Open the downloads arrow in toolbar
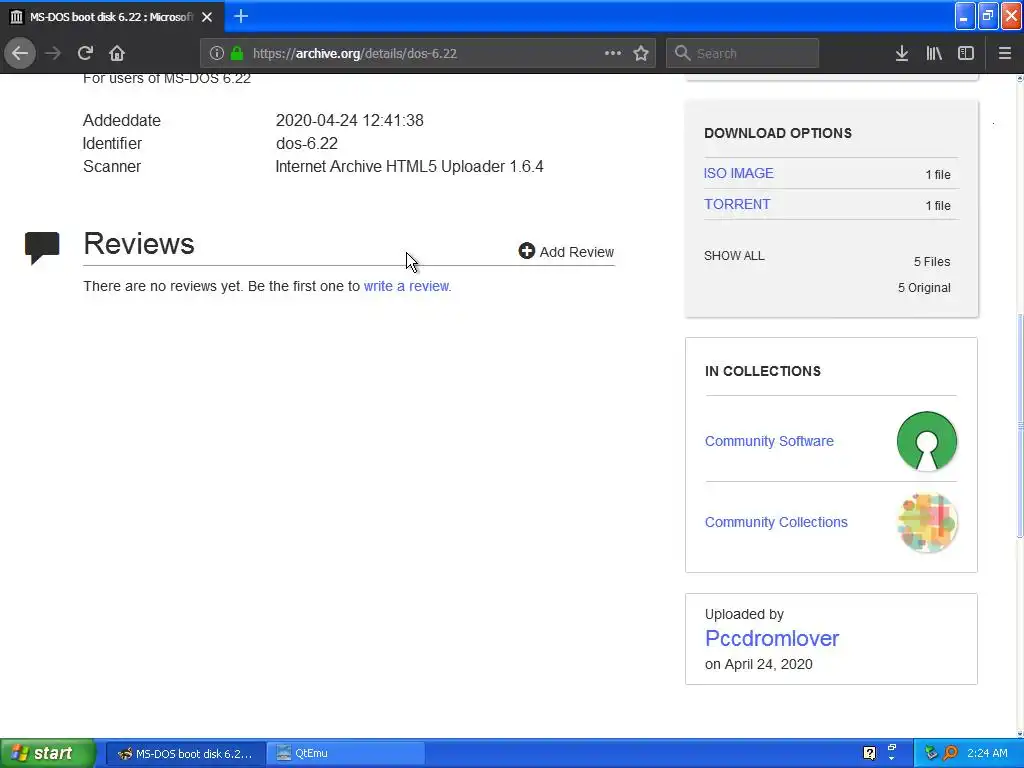The image size is (1024, 768). coord(901,53)
